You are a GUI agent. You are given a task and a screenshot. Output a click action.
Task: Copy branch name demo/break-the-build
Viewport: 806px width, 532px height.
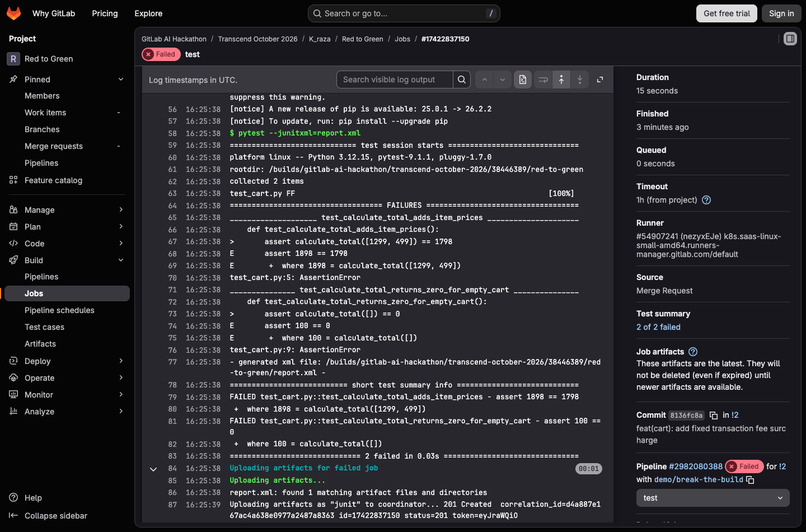point(750,480)
